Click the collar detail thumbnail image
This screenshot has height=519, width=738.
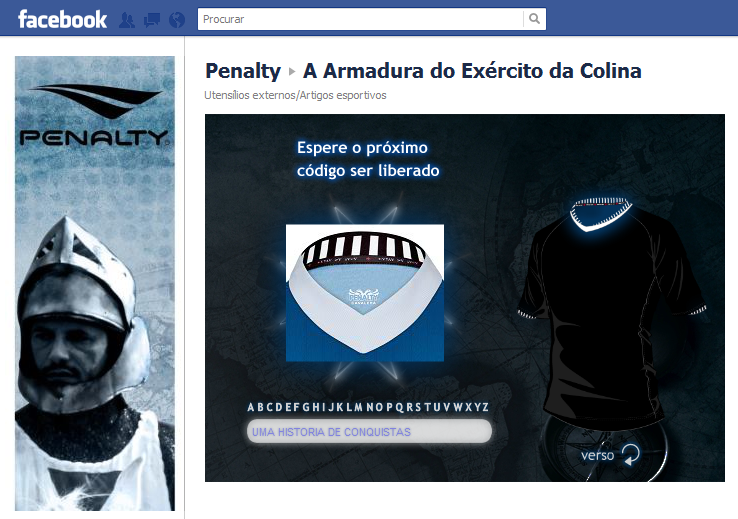(x=365, y=293)
